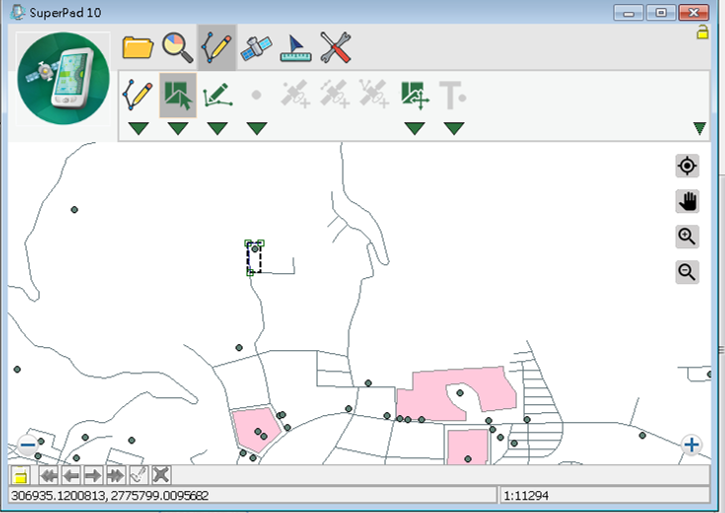This screenshot has width=725, height=513.
Task: Click the SuperPad round logo
Action: pyautogui.click(x=63, y=78)
